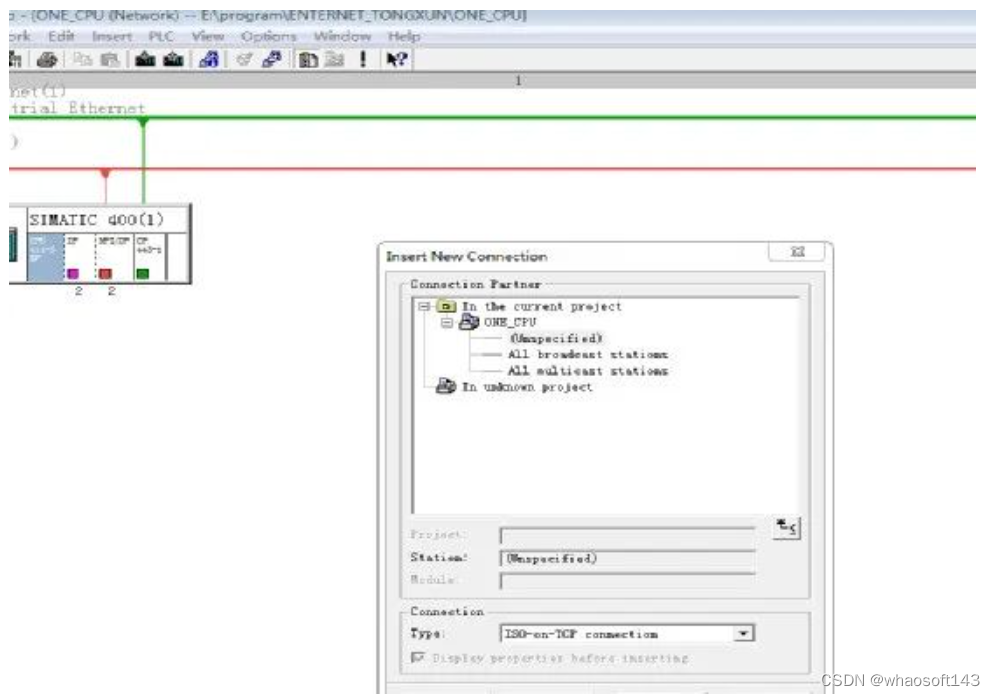
Task: Click the context help arrow-question icon
Action: [x=397, y=60]
